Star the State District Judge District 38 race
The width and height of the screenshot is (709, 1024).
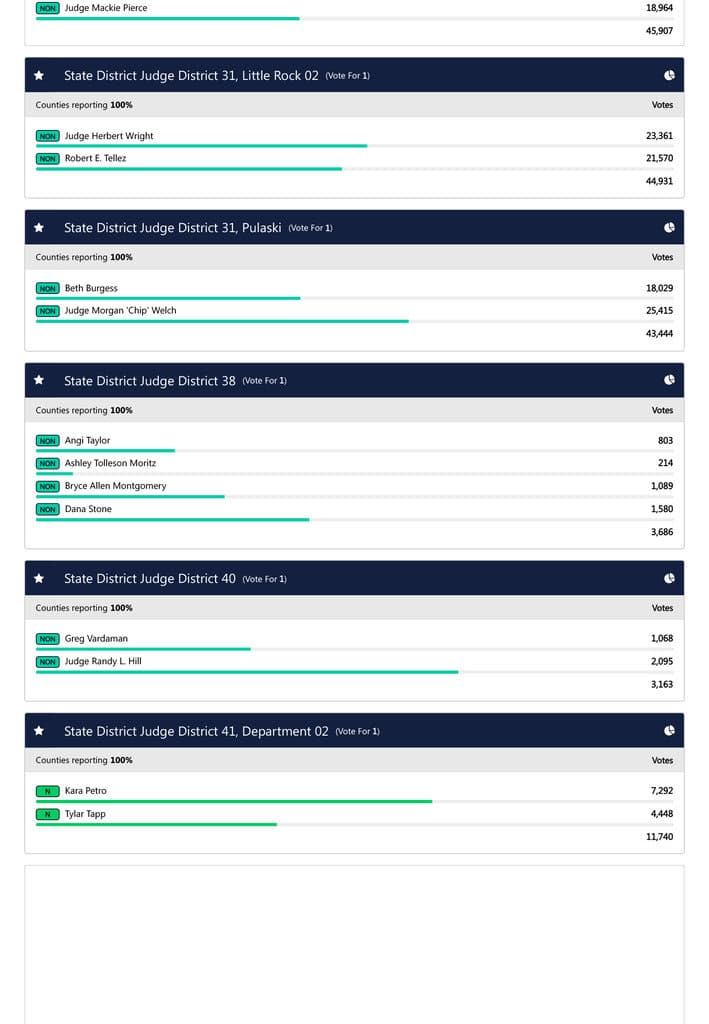pyautogui.click(x=39, y=380)
